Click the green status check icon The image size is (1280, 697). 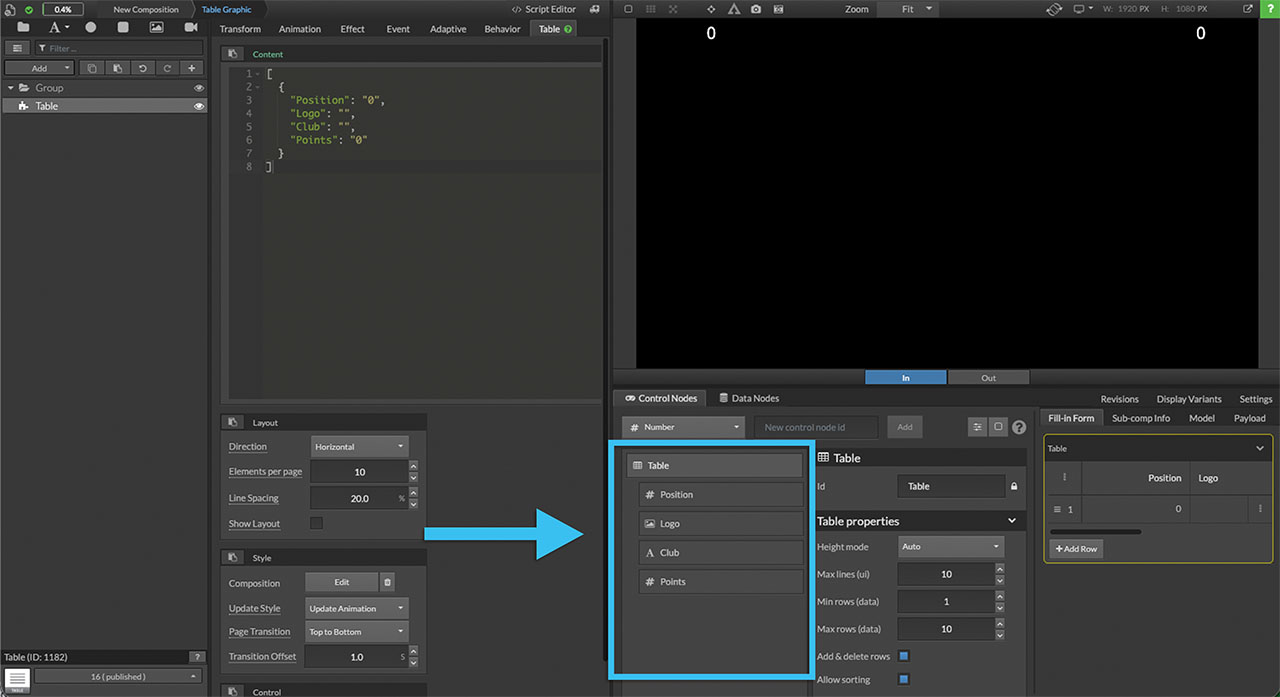tap(29, 9)
